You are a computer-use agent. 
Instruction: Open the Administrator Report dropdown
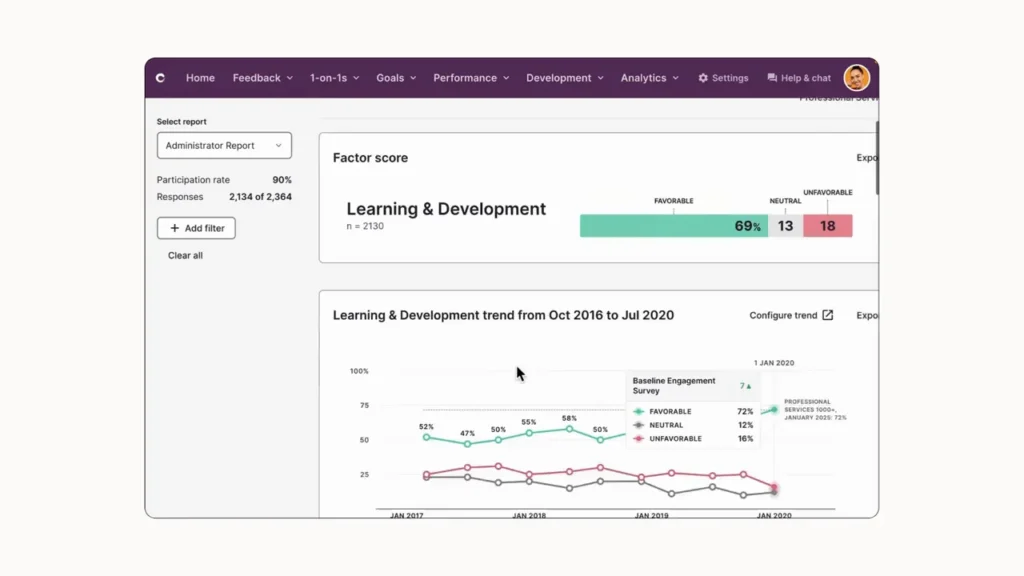click(223, 145)
